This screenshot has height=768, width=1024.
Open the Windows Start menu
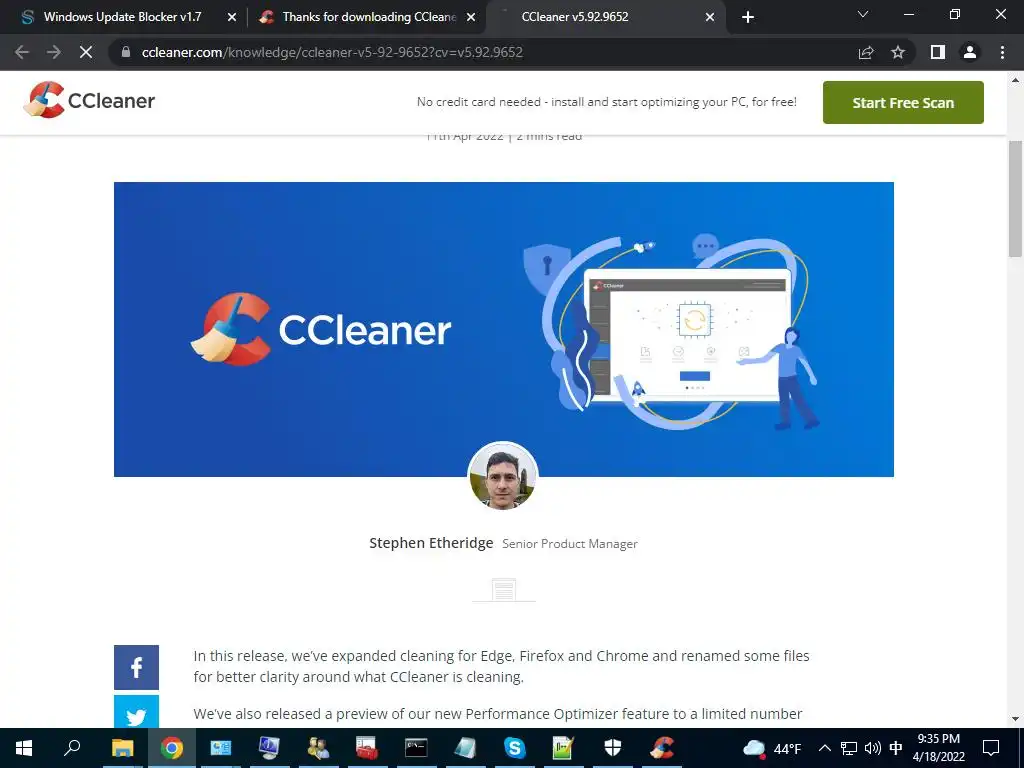coord(24,748)
